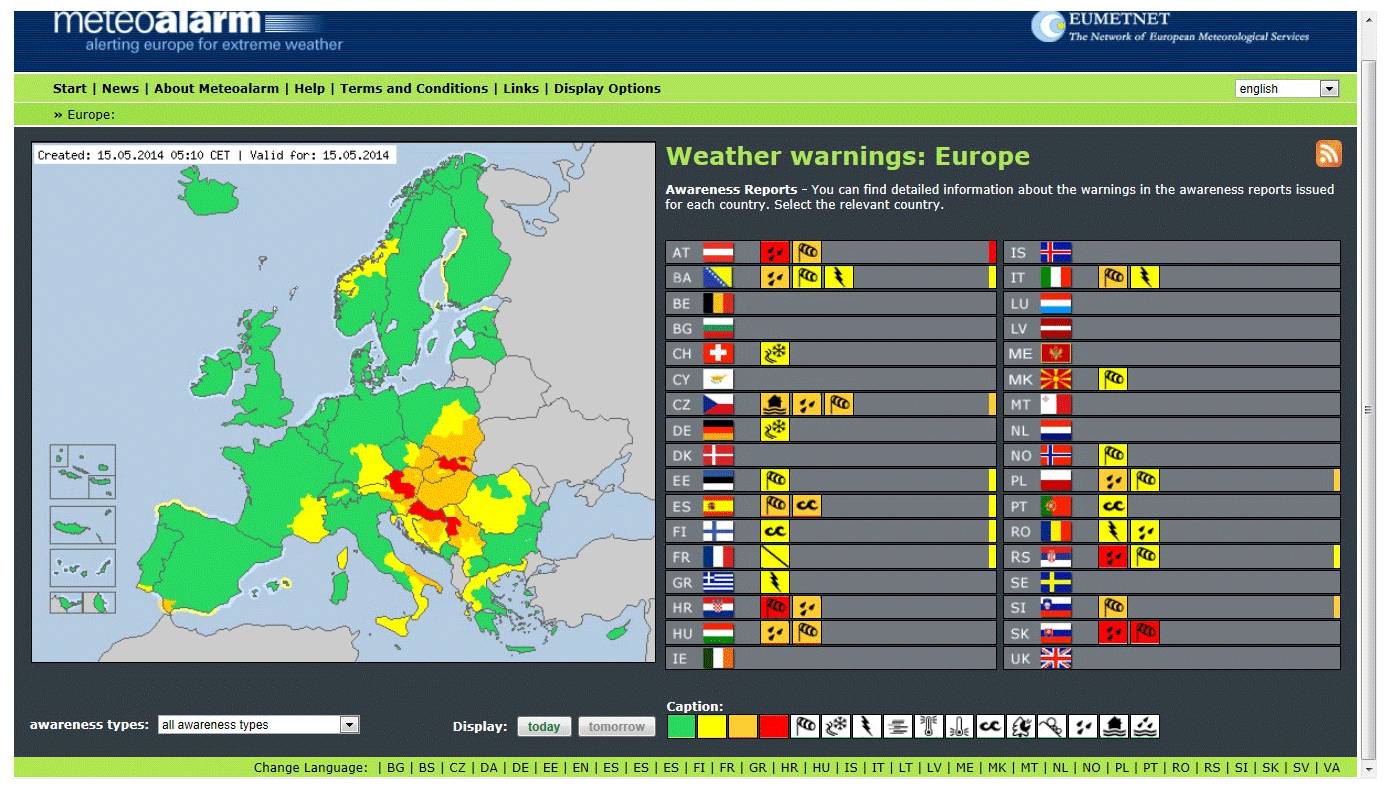Click the red swatch in caption legend
Image resolution: width=1389 pixels, height=791 pixels.
773,727
